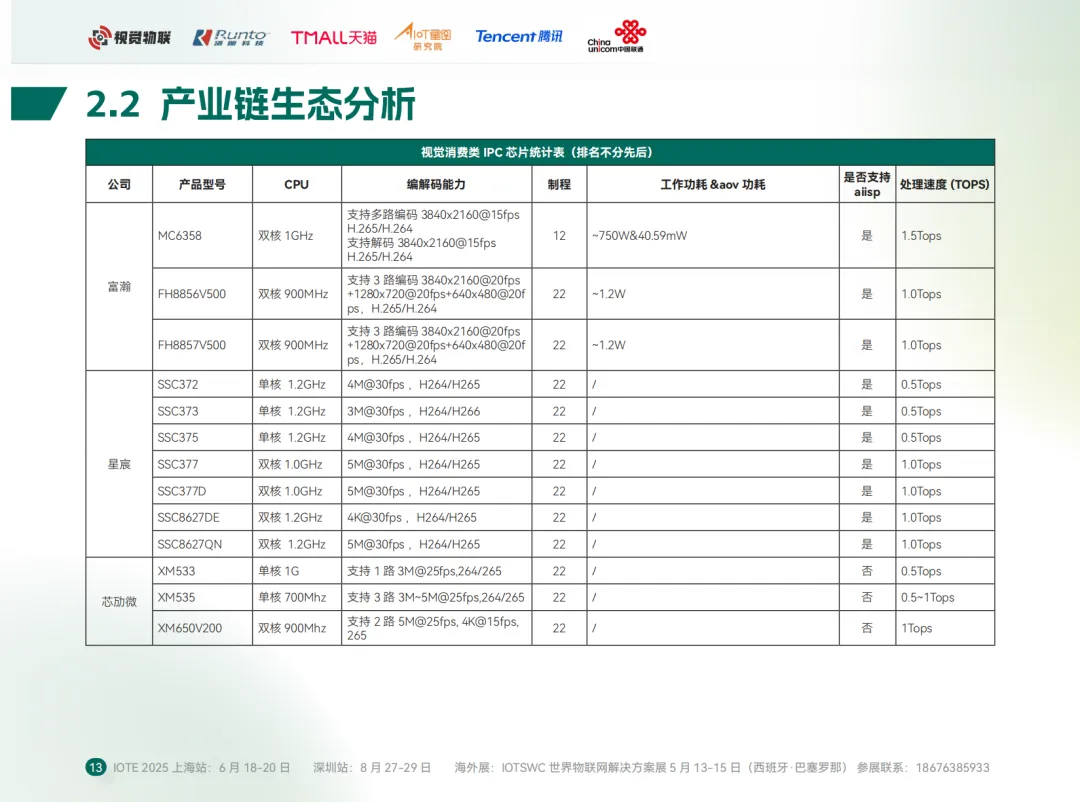Click the 工作功耗 &aov 功耗 column header

click(x=713, y=185)
